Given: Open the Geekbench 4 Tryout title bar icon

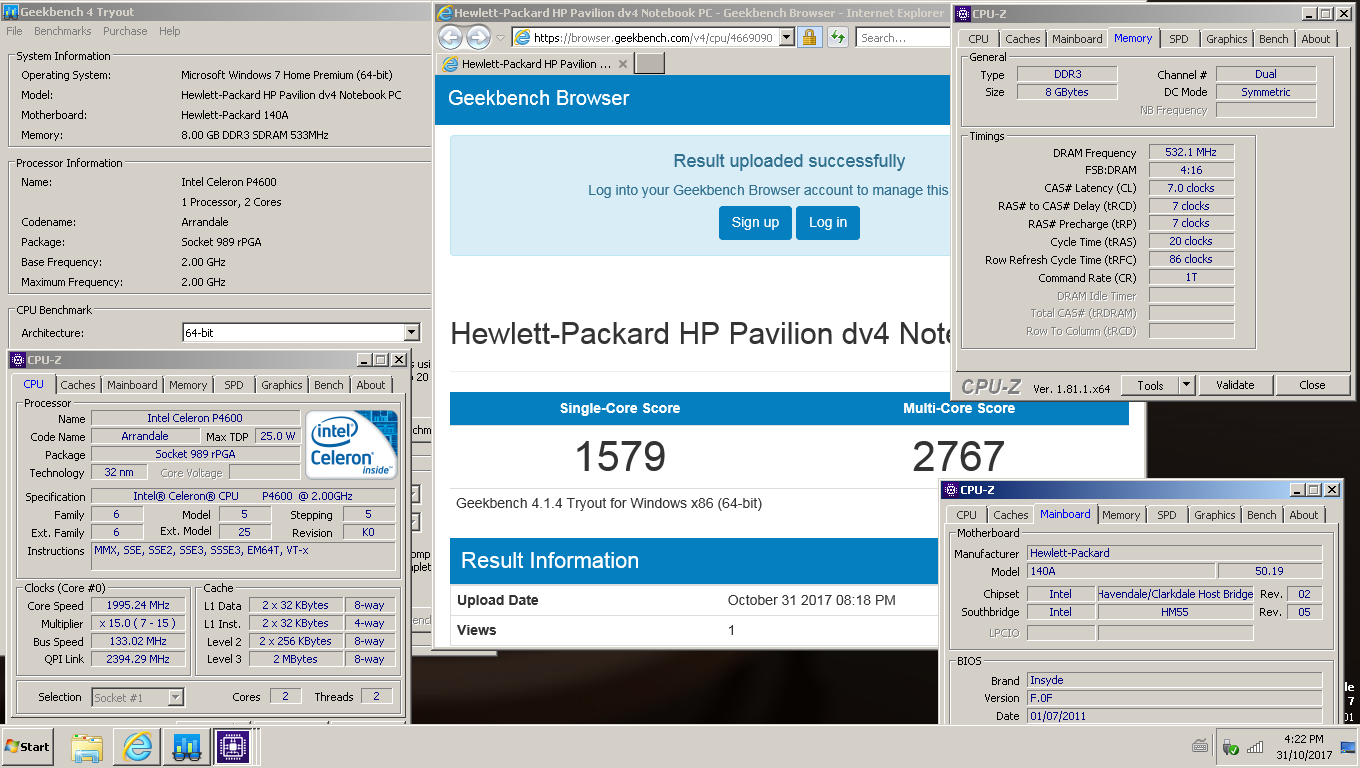Looking at the screenshot, I should coord(12,12).
